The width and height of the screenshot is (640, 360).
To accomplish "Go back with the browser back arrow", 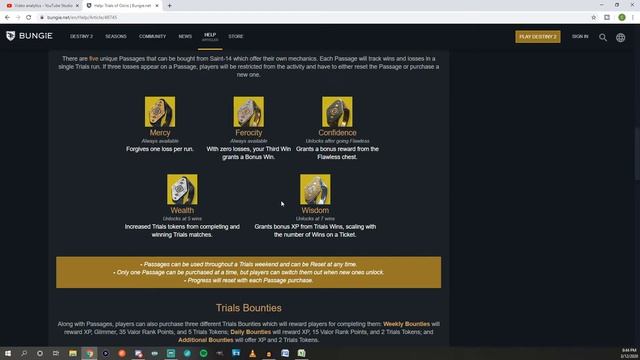I will pos(7,18).
